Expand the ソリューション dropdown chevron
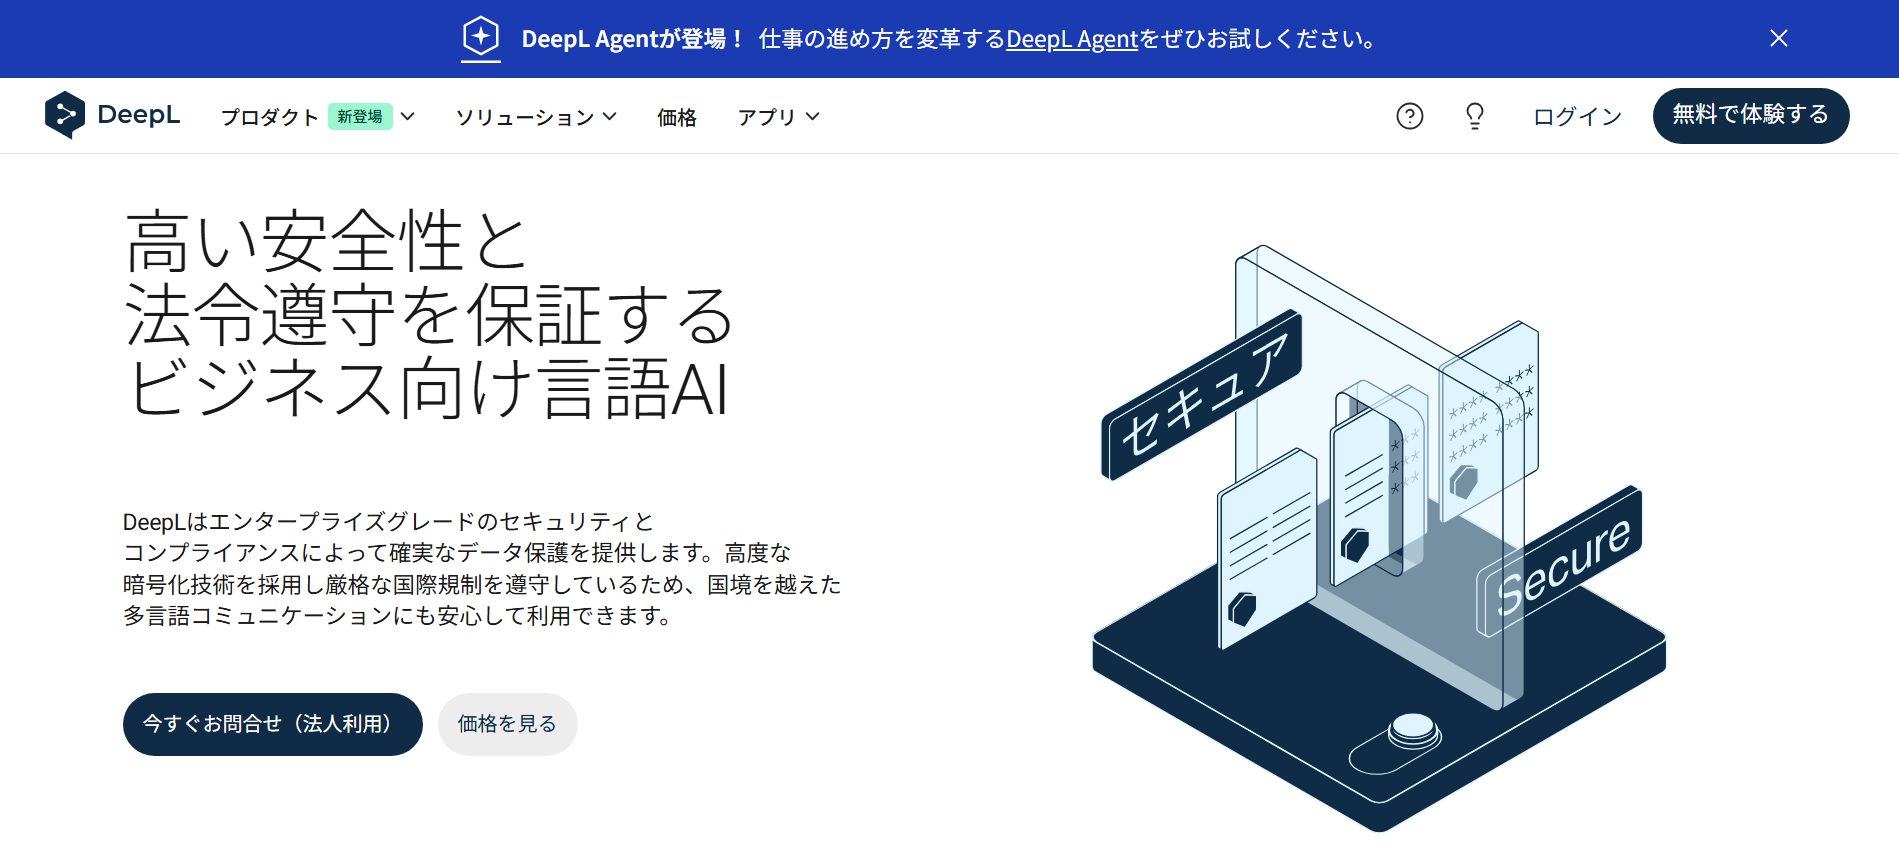 (609, 117)
